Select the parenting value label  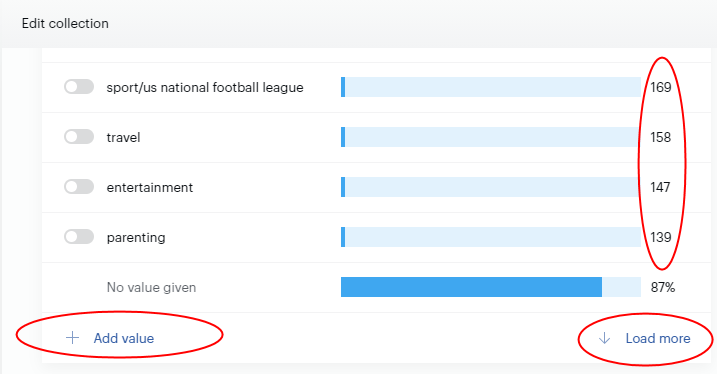[x=136, y=238]
